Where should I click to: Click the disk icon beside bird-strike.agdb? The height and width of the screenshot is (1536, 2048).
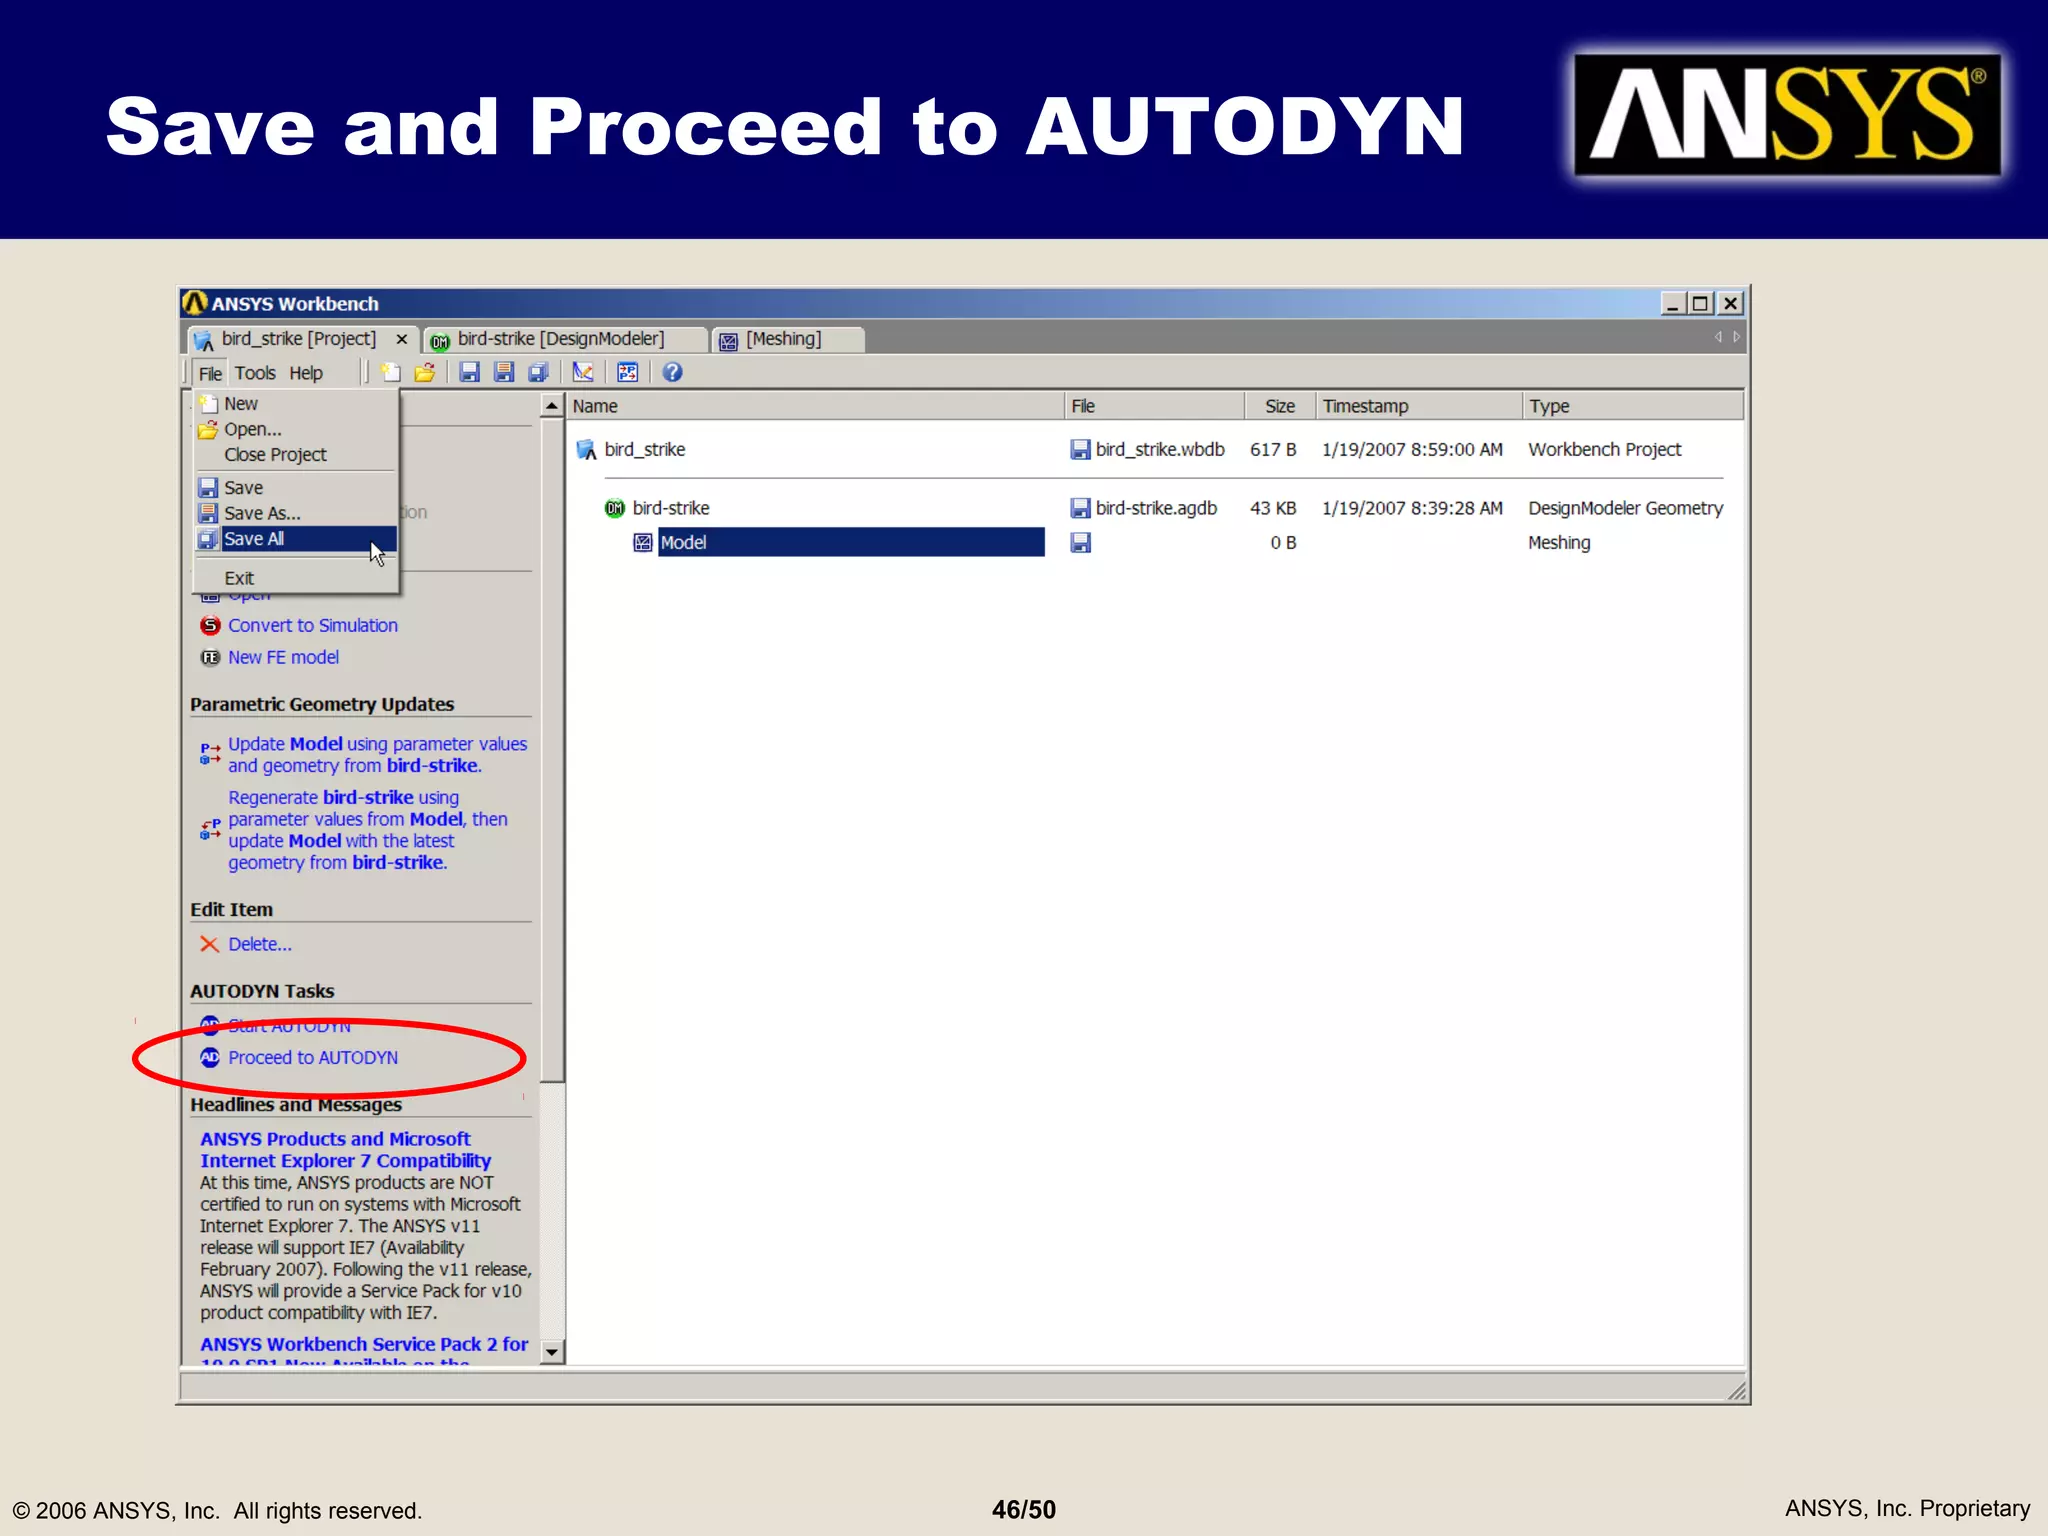[x=1080, y=508]
